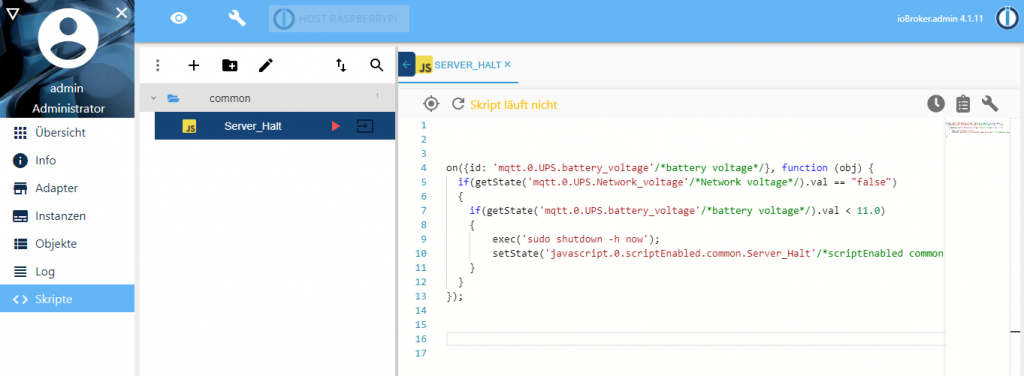
Task: Navigate to Objekte
Action: tap(67, 243)
